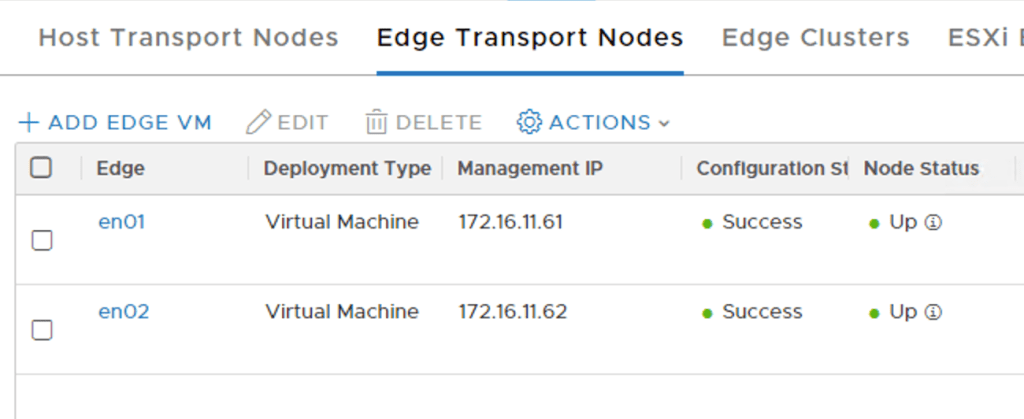Click the pencil Edit icon
This screenshot has height=419, width=1024.
click(x=258, y=123)
